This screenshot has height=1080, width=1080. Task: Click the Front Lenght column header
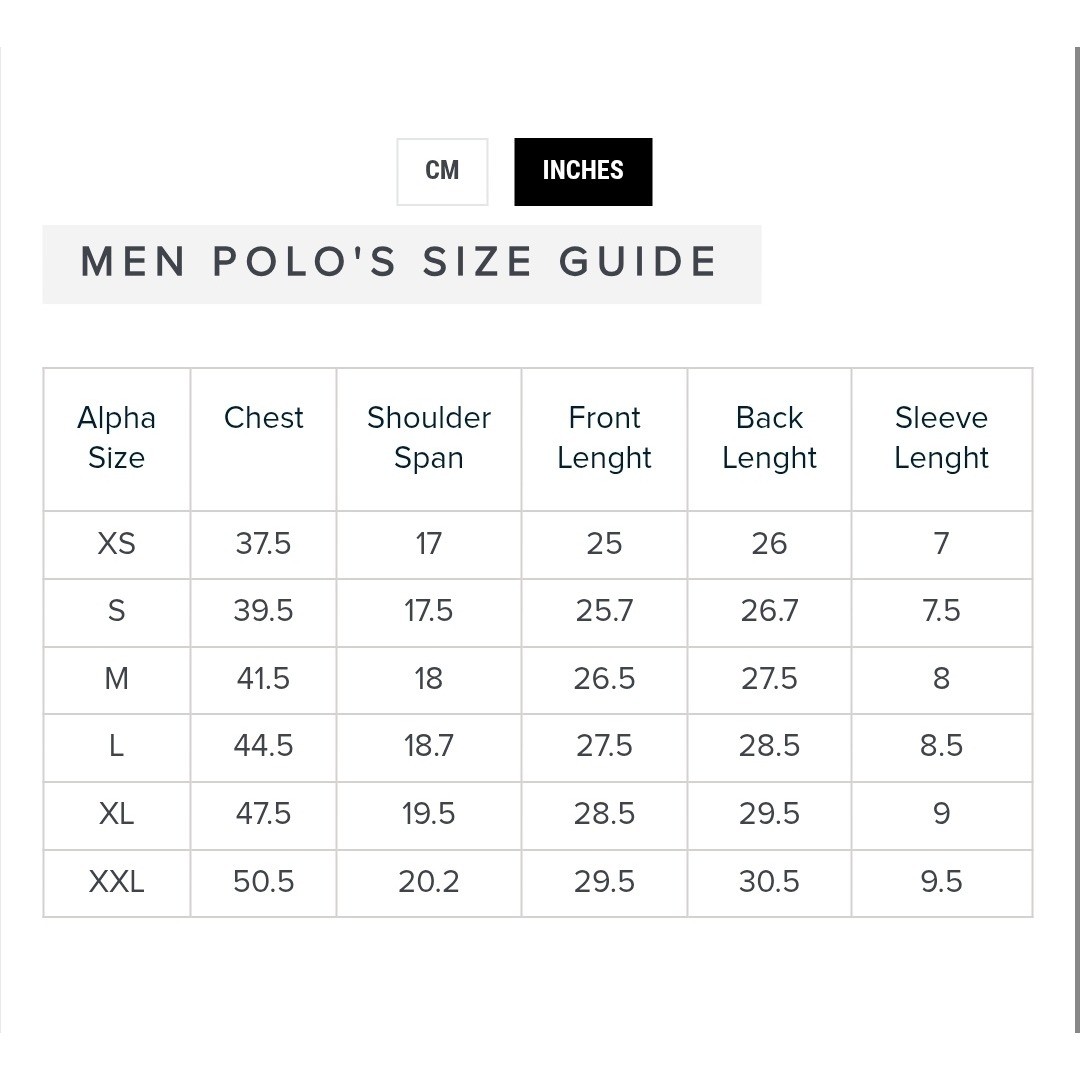604,438
